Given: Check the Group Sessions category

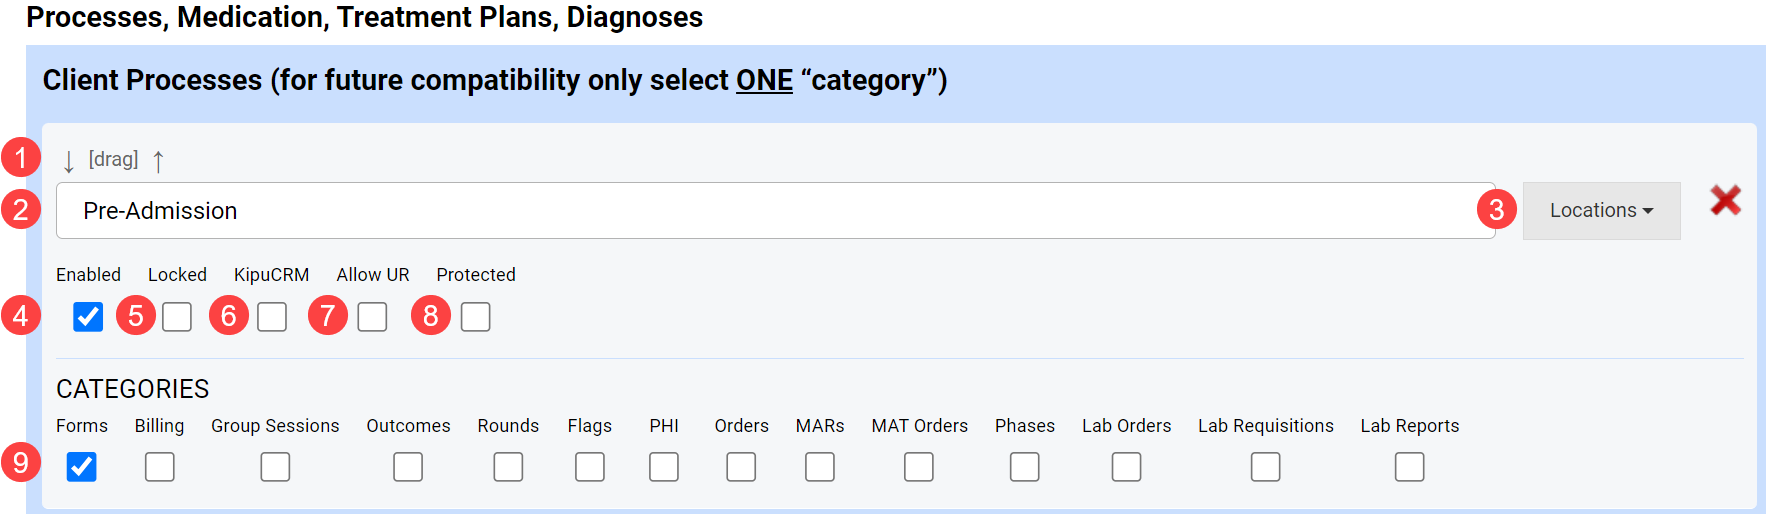Looking at the screenshot, I should pos(275,467).
